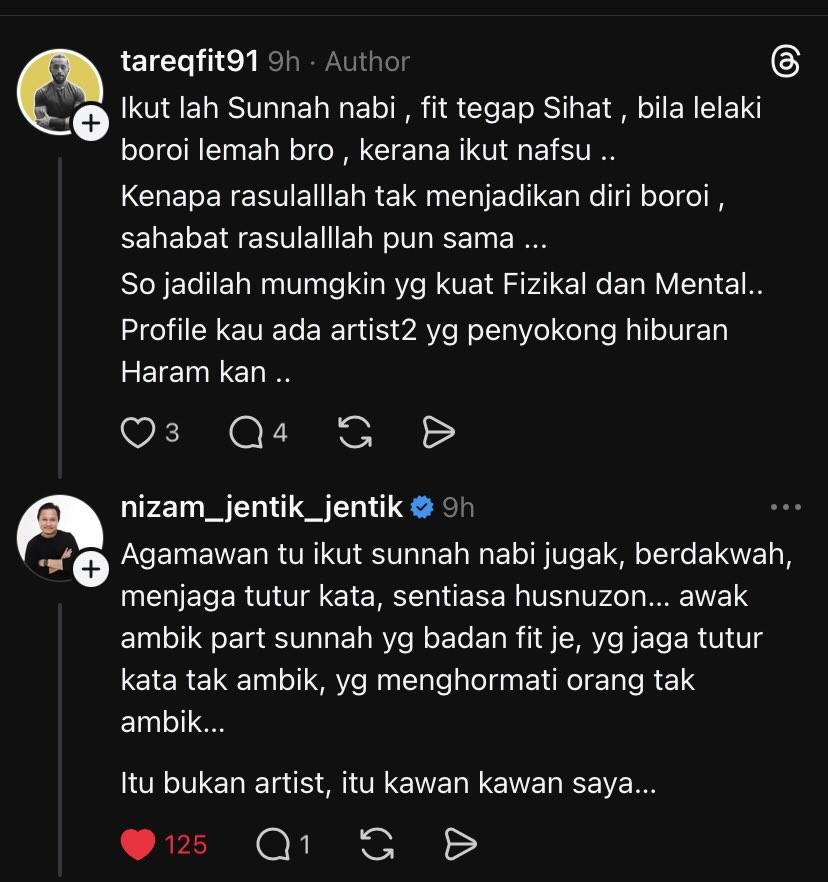Open replies on tareqfit91's post
The image size is (828, 882).
pyautogui.click(x=245, y=432)
